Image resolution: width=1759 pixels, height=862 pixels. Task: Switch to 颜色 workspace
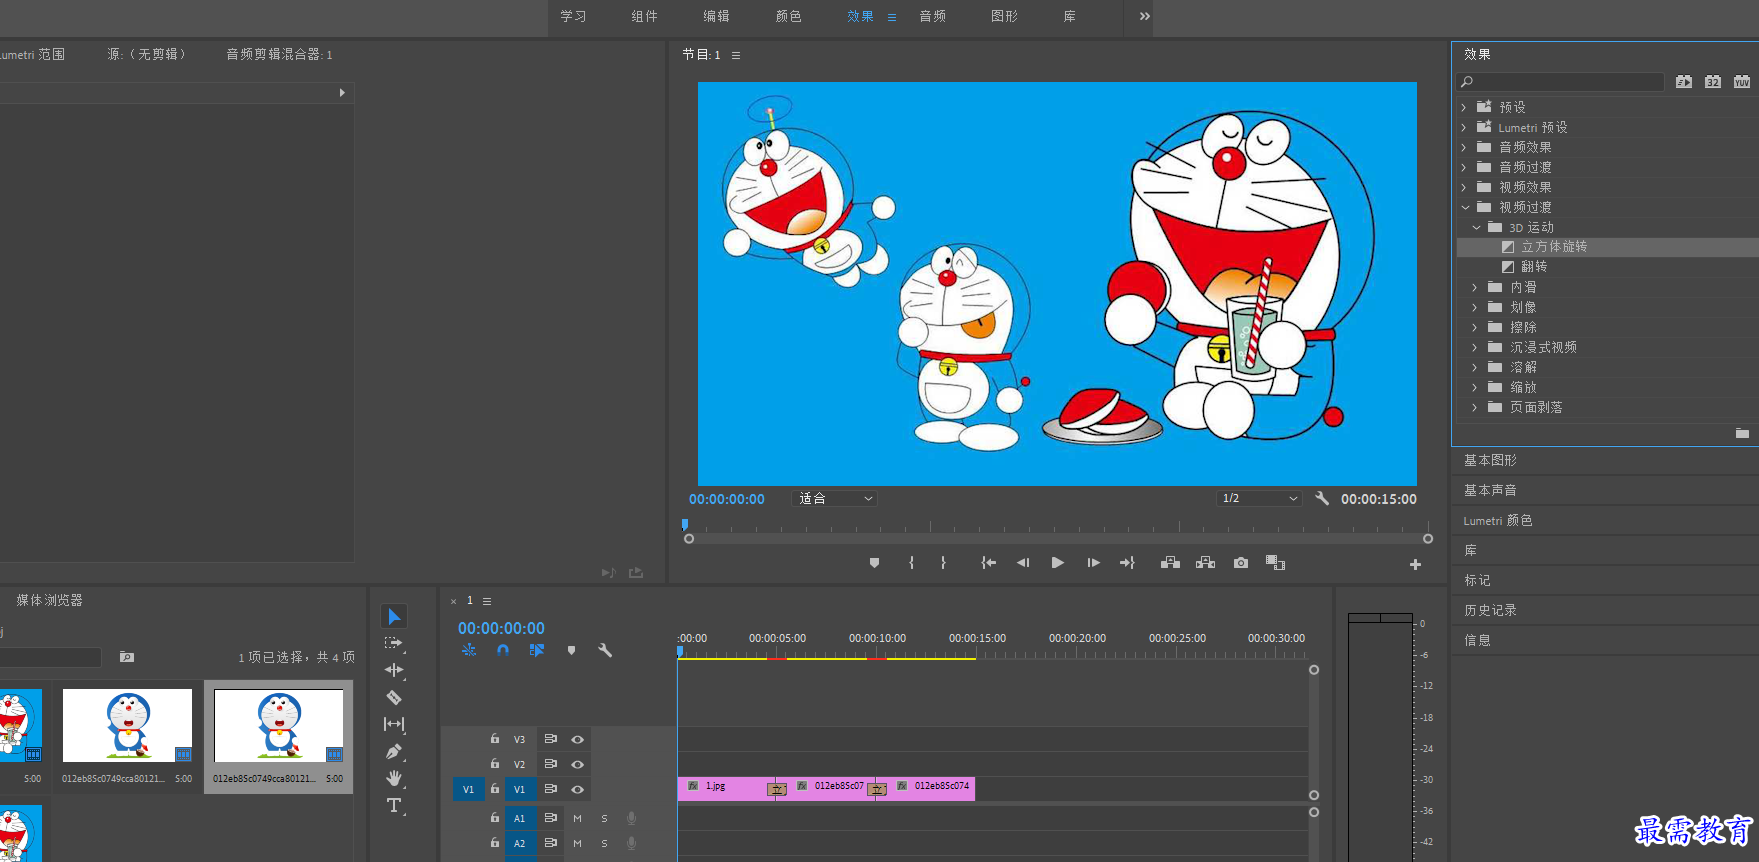tap(788, 16)
